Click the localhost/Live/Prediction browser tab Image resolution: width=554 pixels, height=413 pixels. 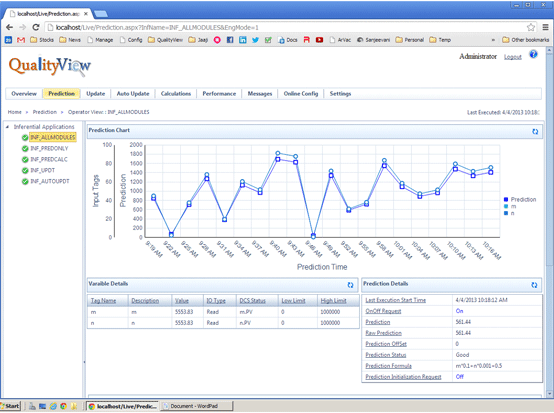point(48,14)
